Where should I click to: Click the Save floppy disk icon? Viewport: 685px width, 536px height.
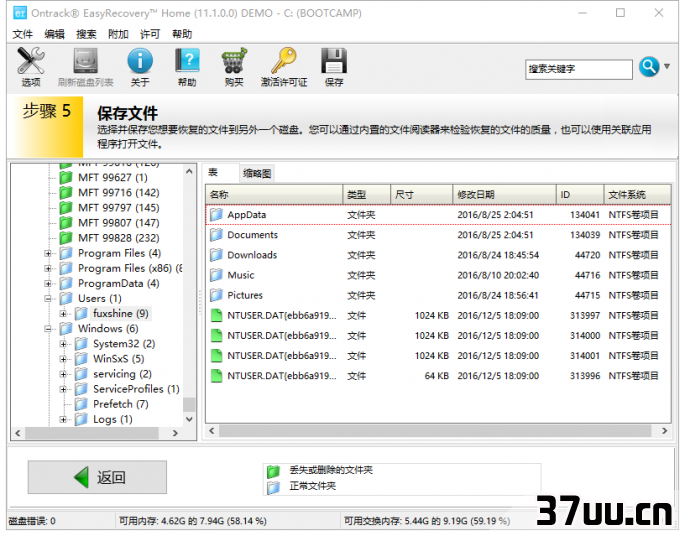click(334, 61)
